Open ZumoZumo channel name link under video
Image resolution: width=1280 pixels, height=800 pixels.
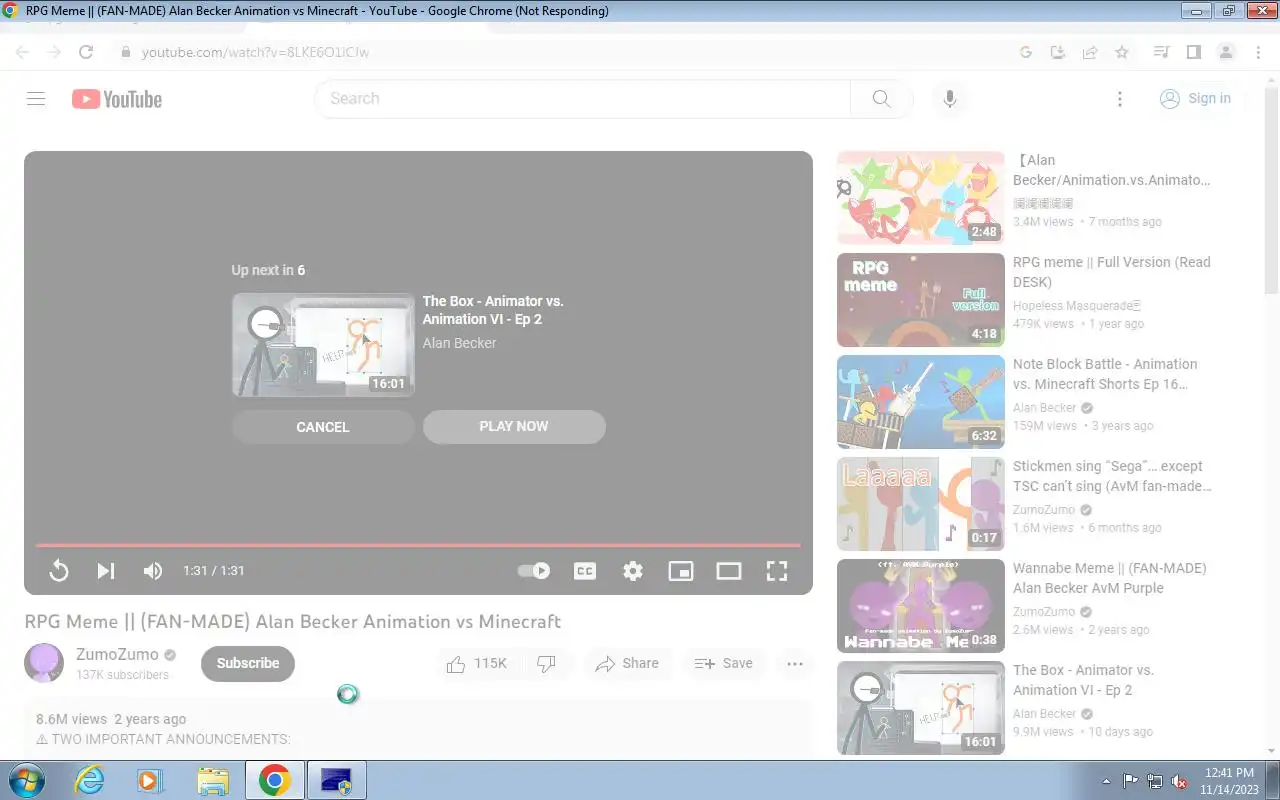[x=117, y=654]
